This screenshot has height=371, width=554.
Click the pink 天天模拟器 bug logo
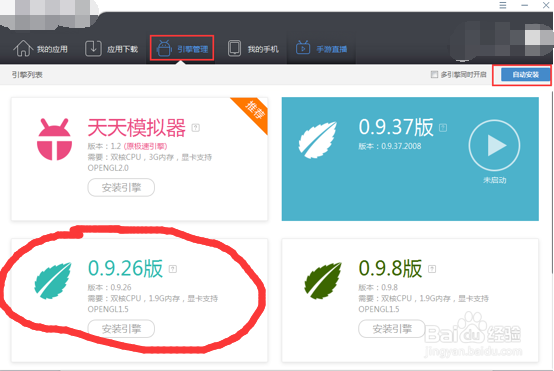[54, 139]
